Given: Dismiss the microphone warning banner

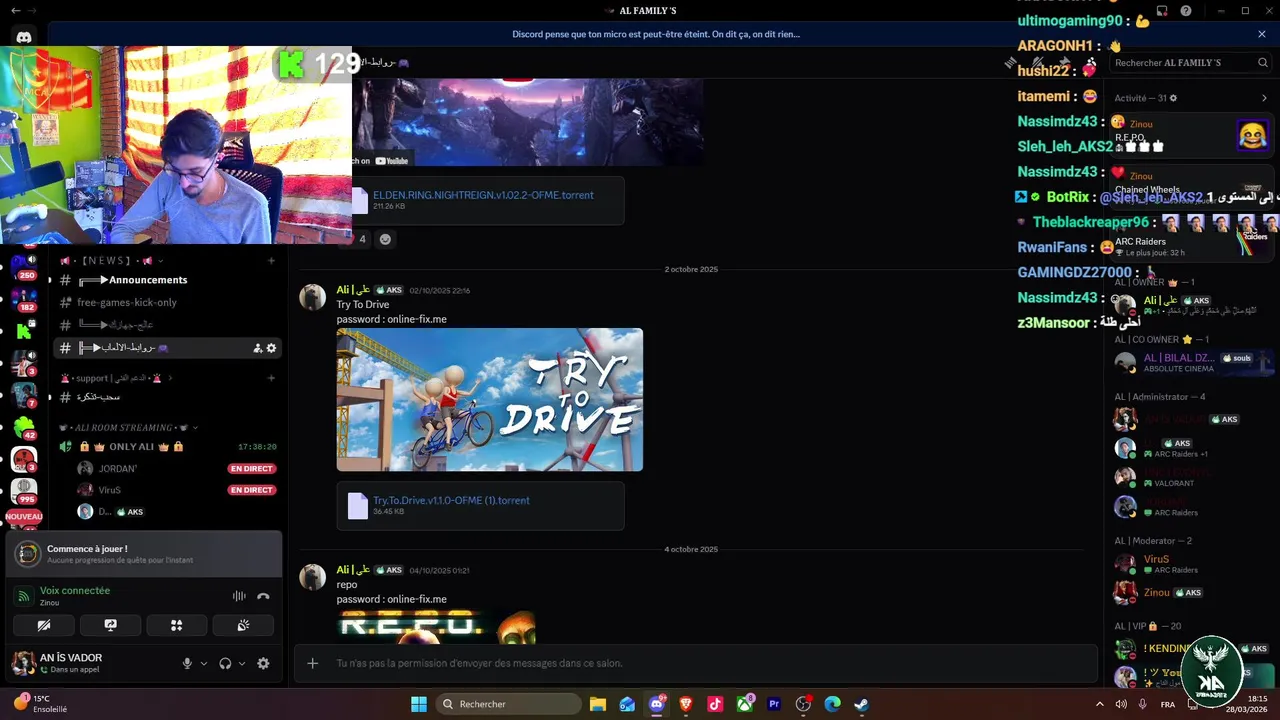Looking at the screenshot, I should pos(1262,34).
